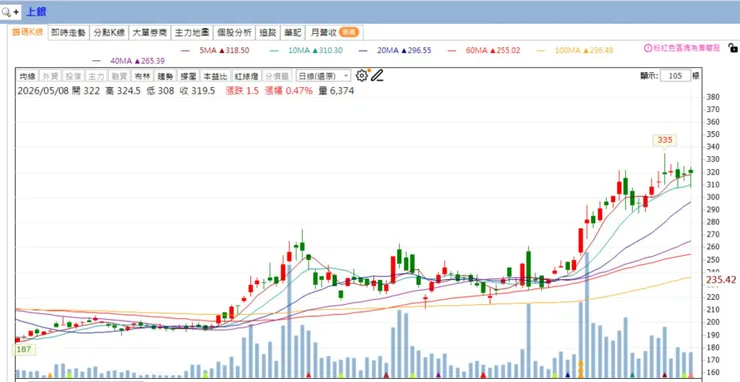Click the 10MA 310.30 legend entry
The height and width of the screenshot is (382, 740).
[315, 50]
